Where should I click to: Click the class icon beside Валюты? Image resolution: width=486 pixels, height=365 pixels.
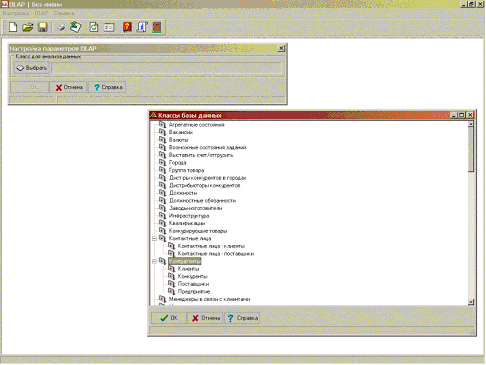point(162,140)
